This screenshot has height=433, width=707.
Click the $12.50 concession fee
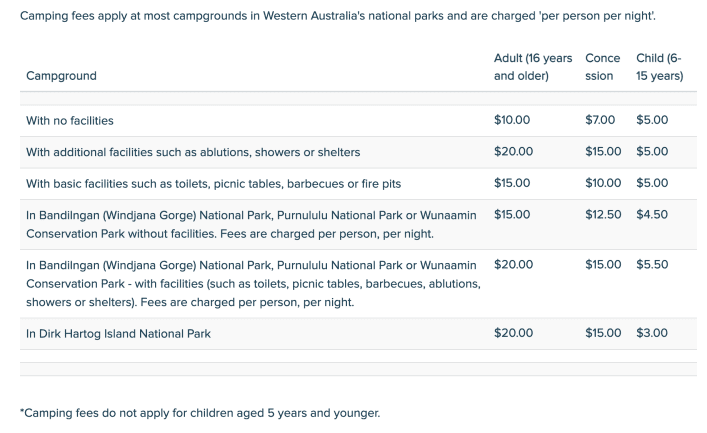[x=603, y=214]
